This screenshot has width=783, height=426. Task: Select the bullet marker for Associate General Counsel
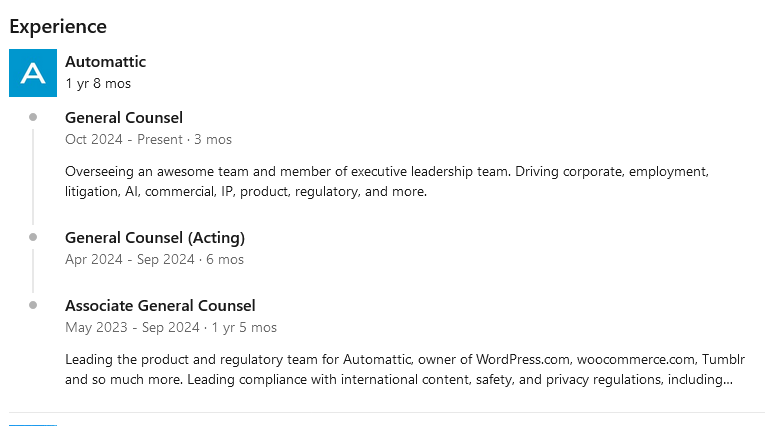[x=33, y=305]
